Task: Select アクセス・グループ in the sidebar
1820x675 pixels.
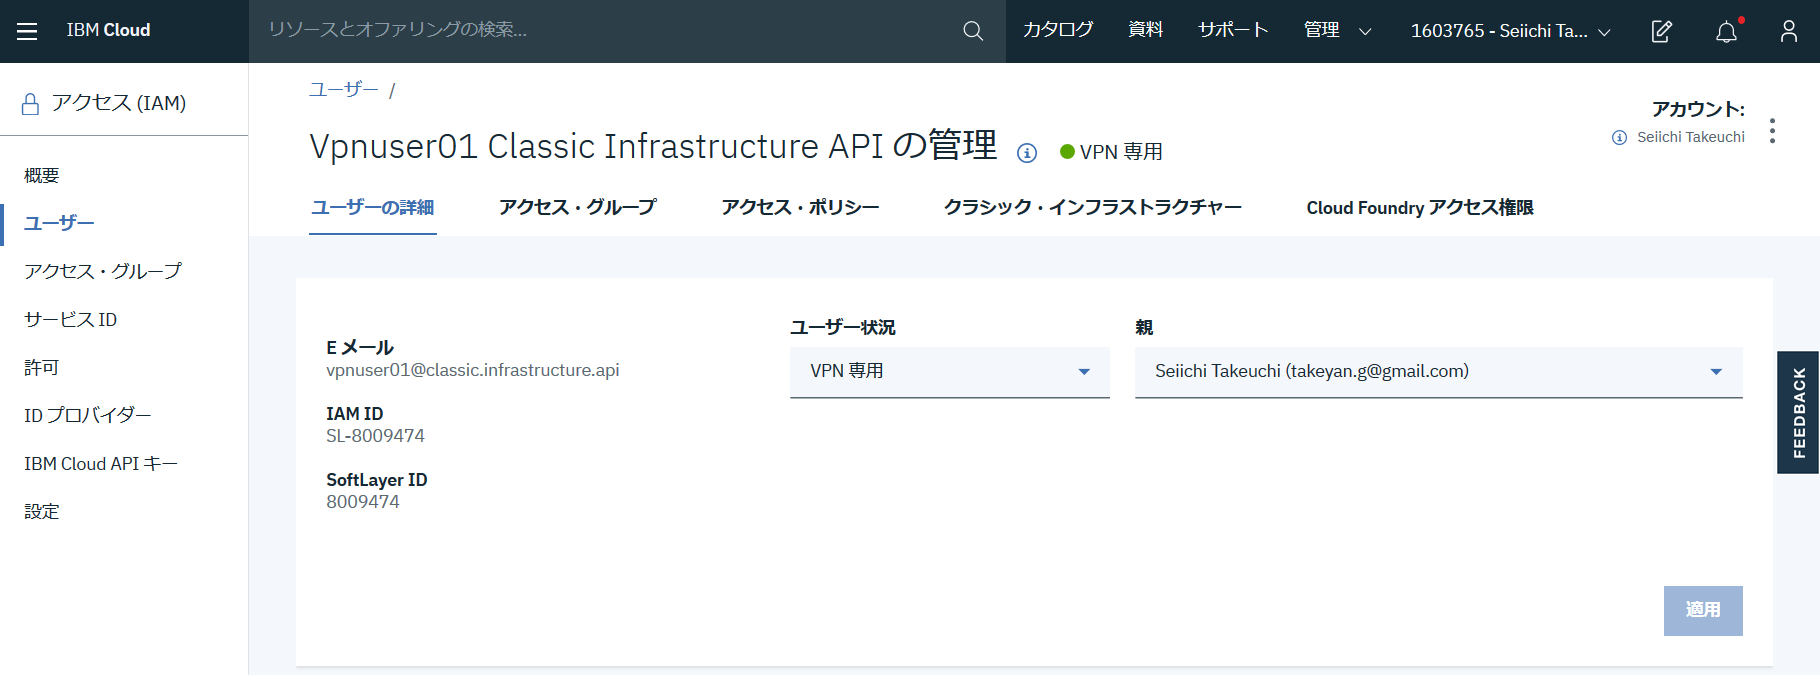Action: coord(103,272)
